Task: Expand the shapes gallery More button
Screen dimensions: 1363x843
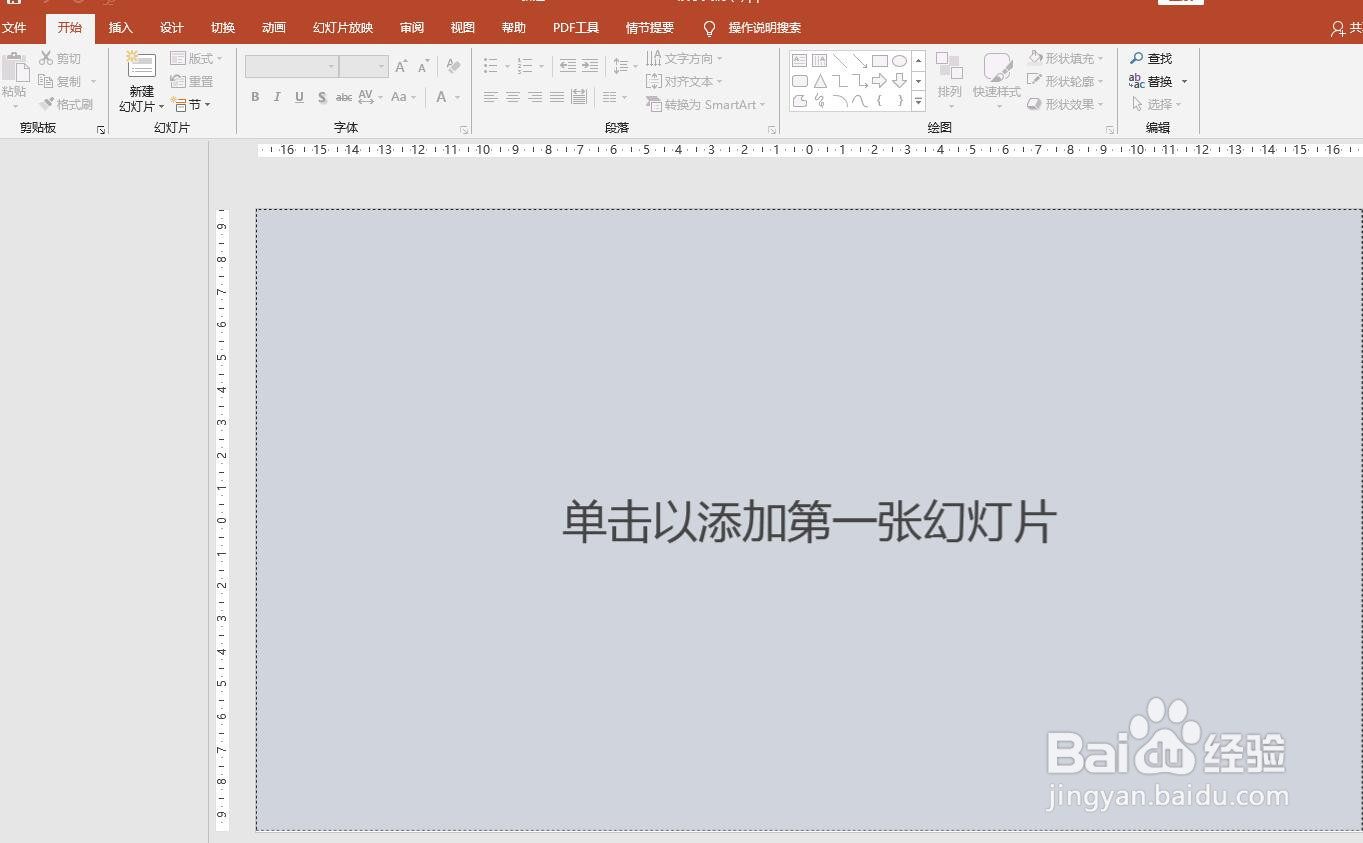Action: pyautogui.click(x=918, y=101)
